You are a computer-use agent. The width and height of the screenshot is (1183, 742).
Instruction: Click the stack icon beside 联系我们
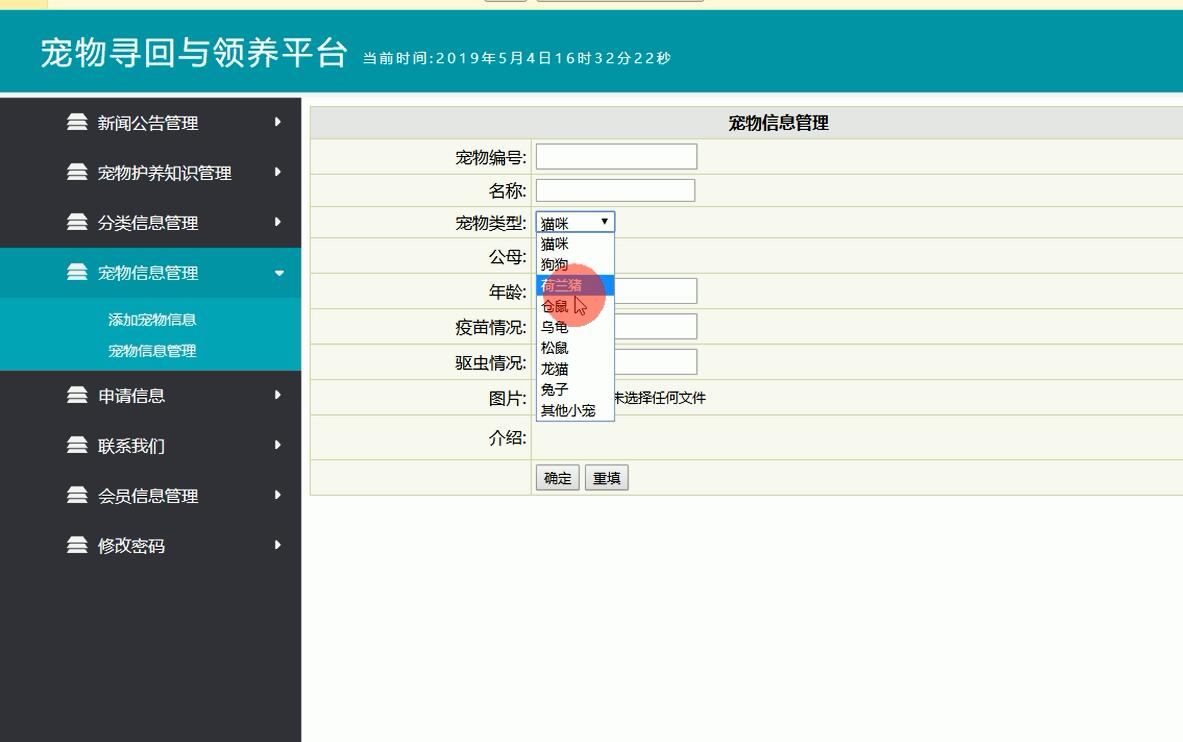click(77, 445)
